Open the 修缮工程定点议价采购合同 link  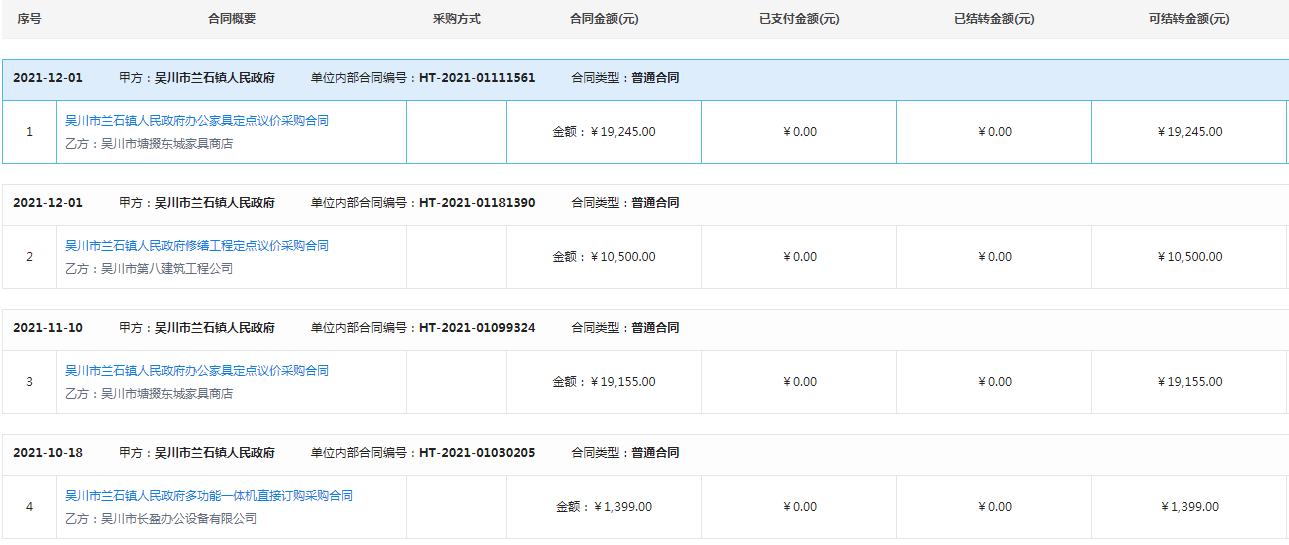point(197,246)
